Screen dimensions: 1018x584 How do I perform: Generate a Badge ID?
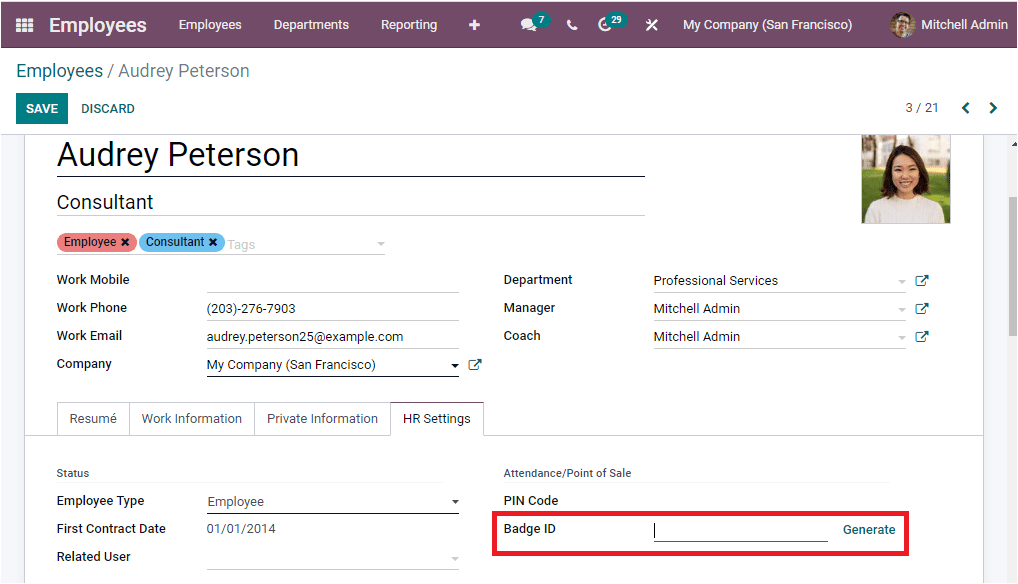[x=869, y=530]
